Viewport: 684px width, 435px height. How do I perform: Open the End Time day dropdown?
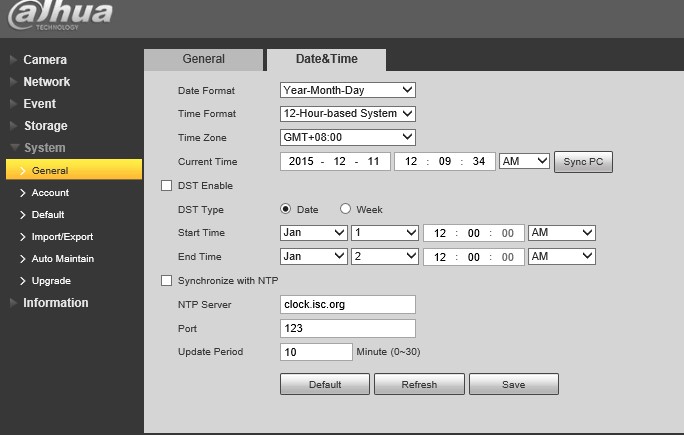[385, 257]
